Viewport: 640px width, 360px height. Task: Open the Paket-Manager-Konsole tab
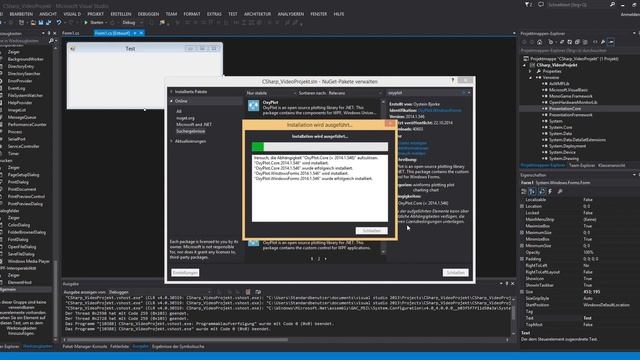point(85,347)
